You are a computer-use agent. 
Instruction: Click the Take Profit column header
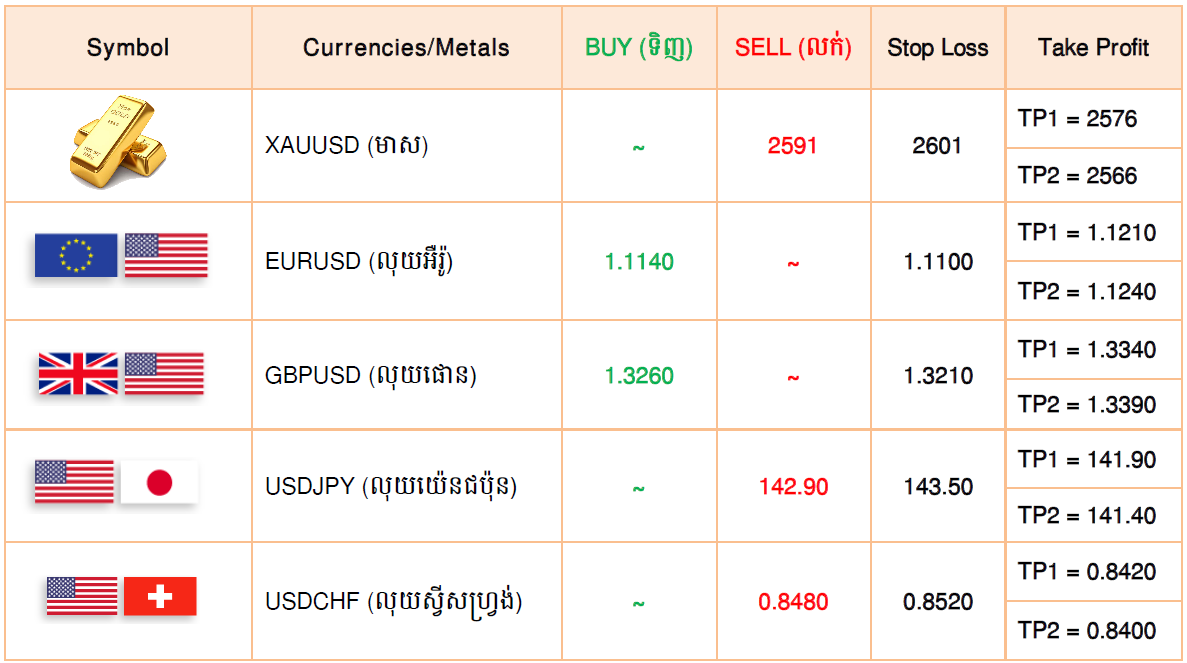pos(1093,48)
